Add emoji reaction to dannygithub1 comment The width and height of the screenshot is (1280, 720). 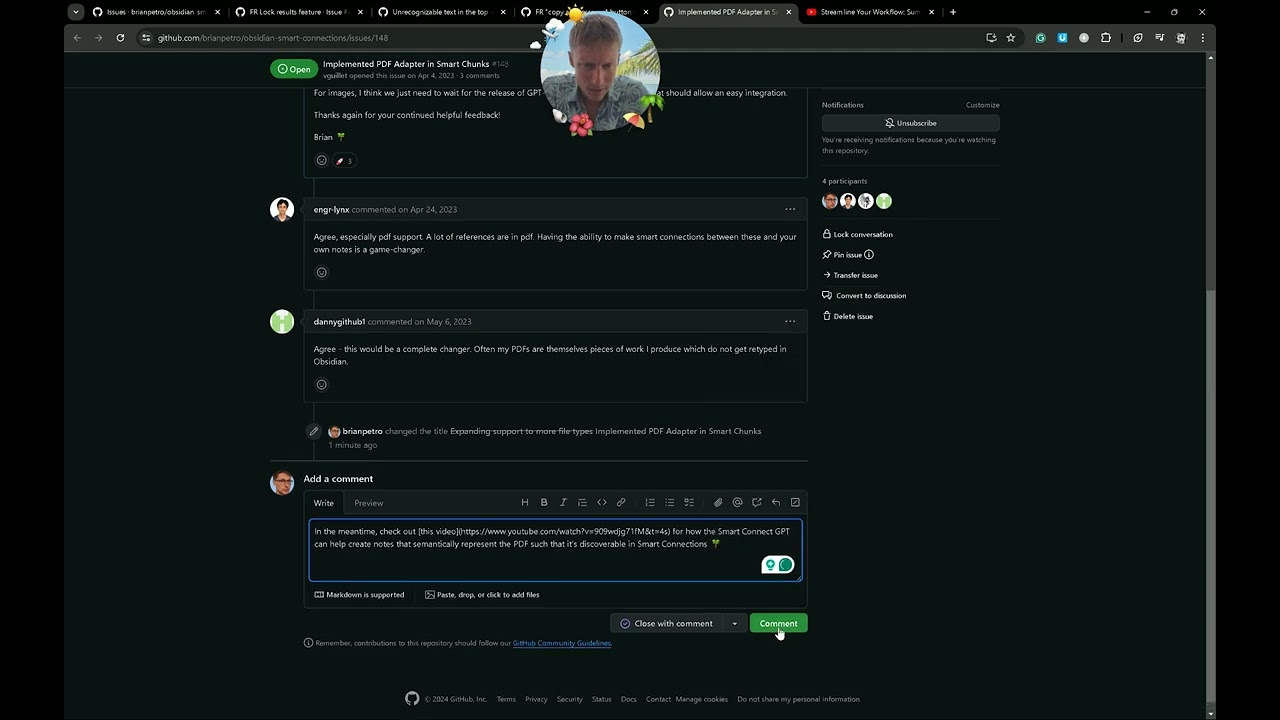(x=321, y=384)
